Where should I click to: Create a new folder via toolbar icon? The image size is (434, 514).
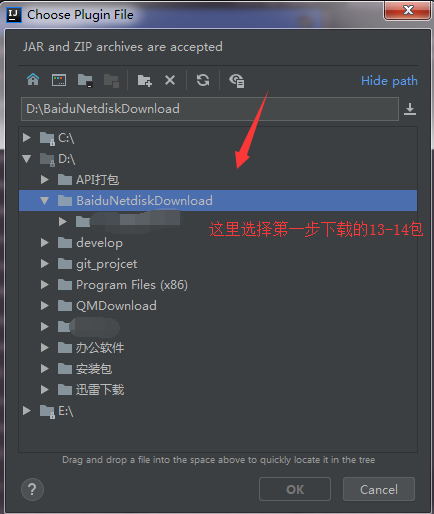click(x=145, y=81)
